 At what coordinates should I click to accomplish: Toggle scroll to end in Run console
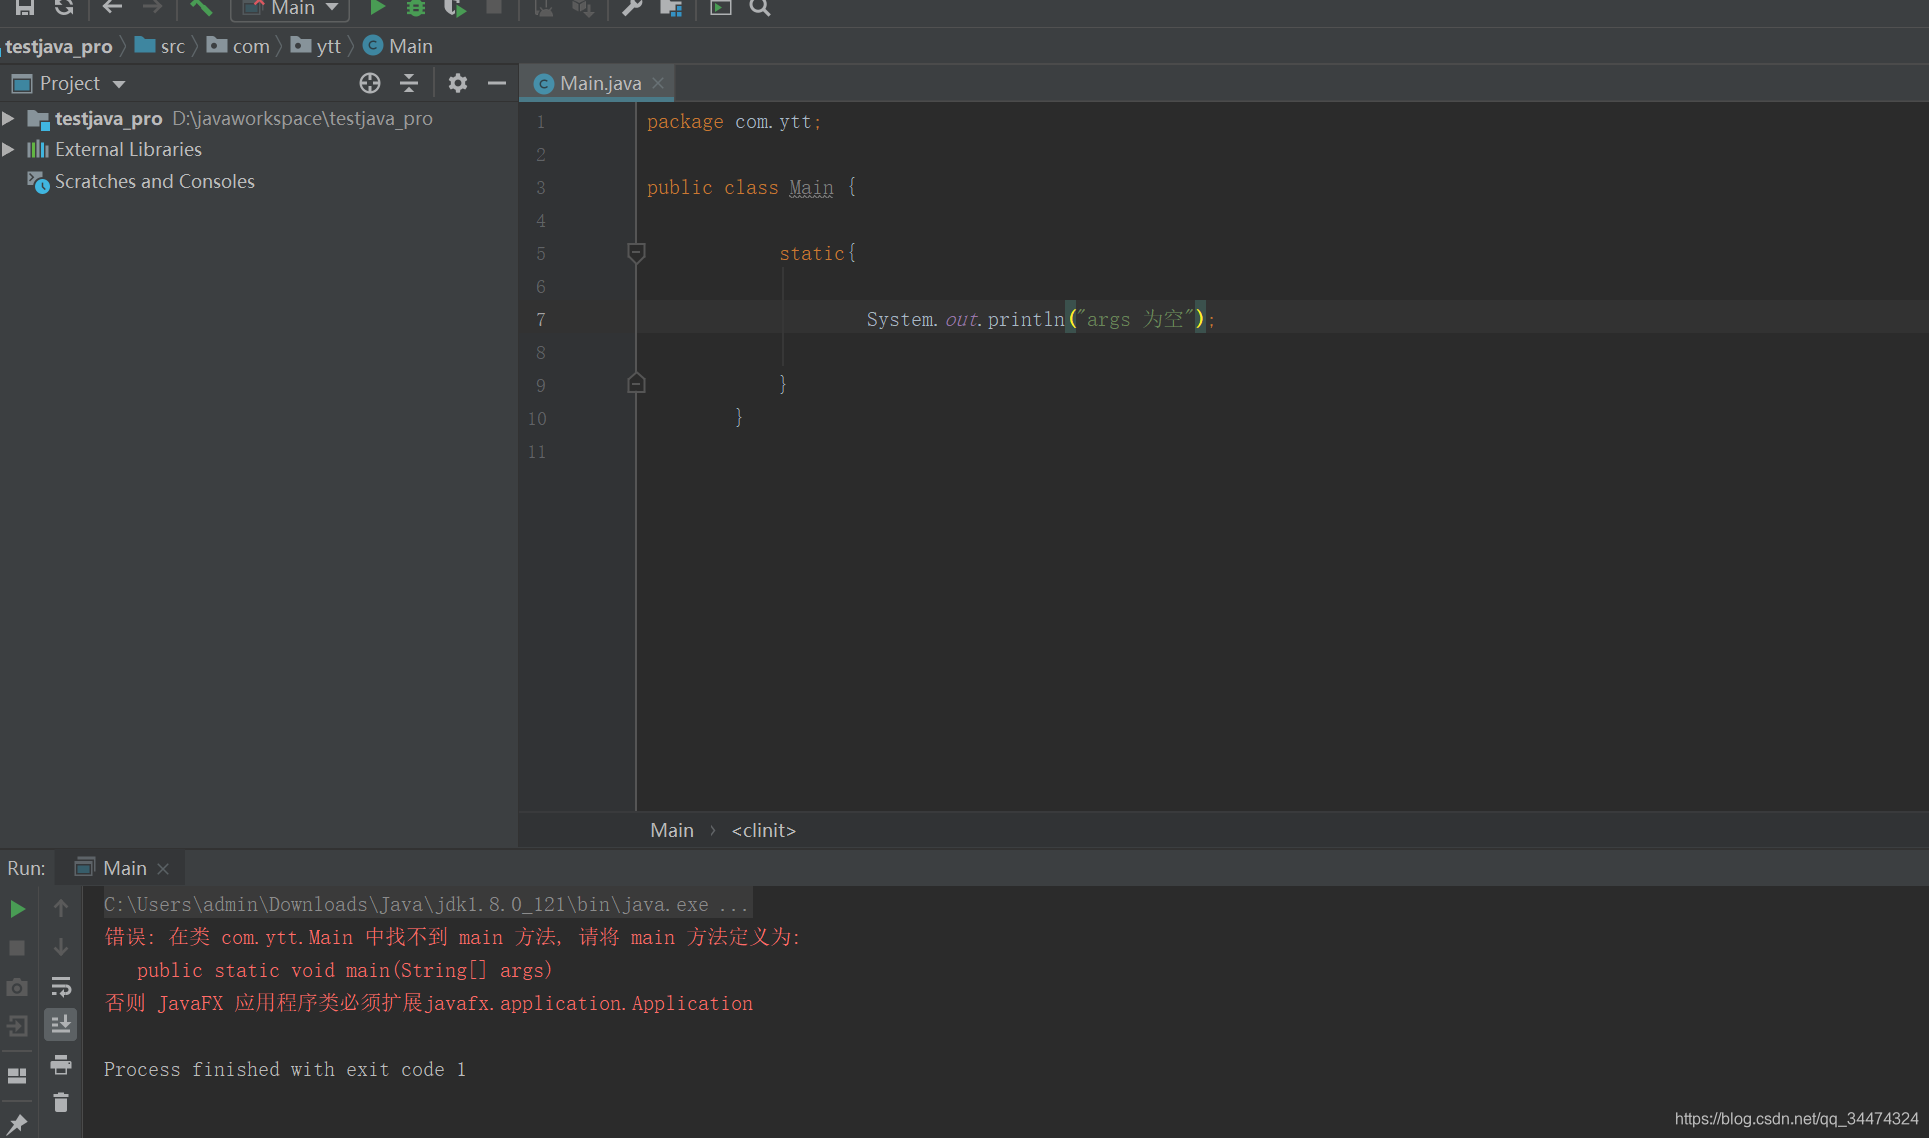(61, 1024)
